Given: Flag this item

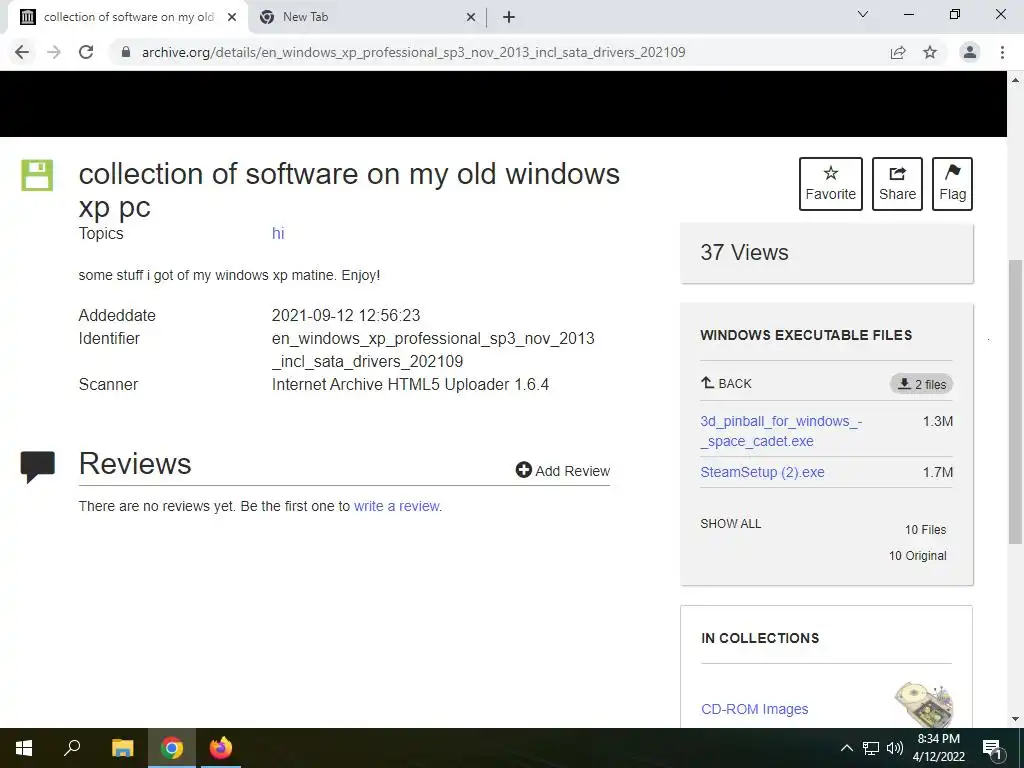Looking at the screenshot, I should (x=952, y=184).
